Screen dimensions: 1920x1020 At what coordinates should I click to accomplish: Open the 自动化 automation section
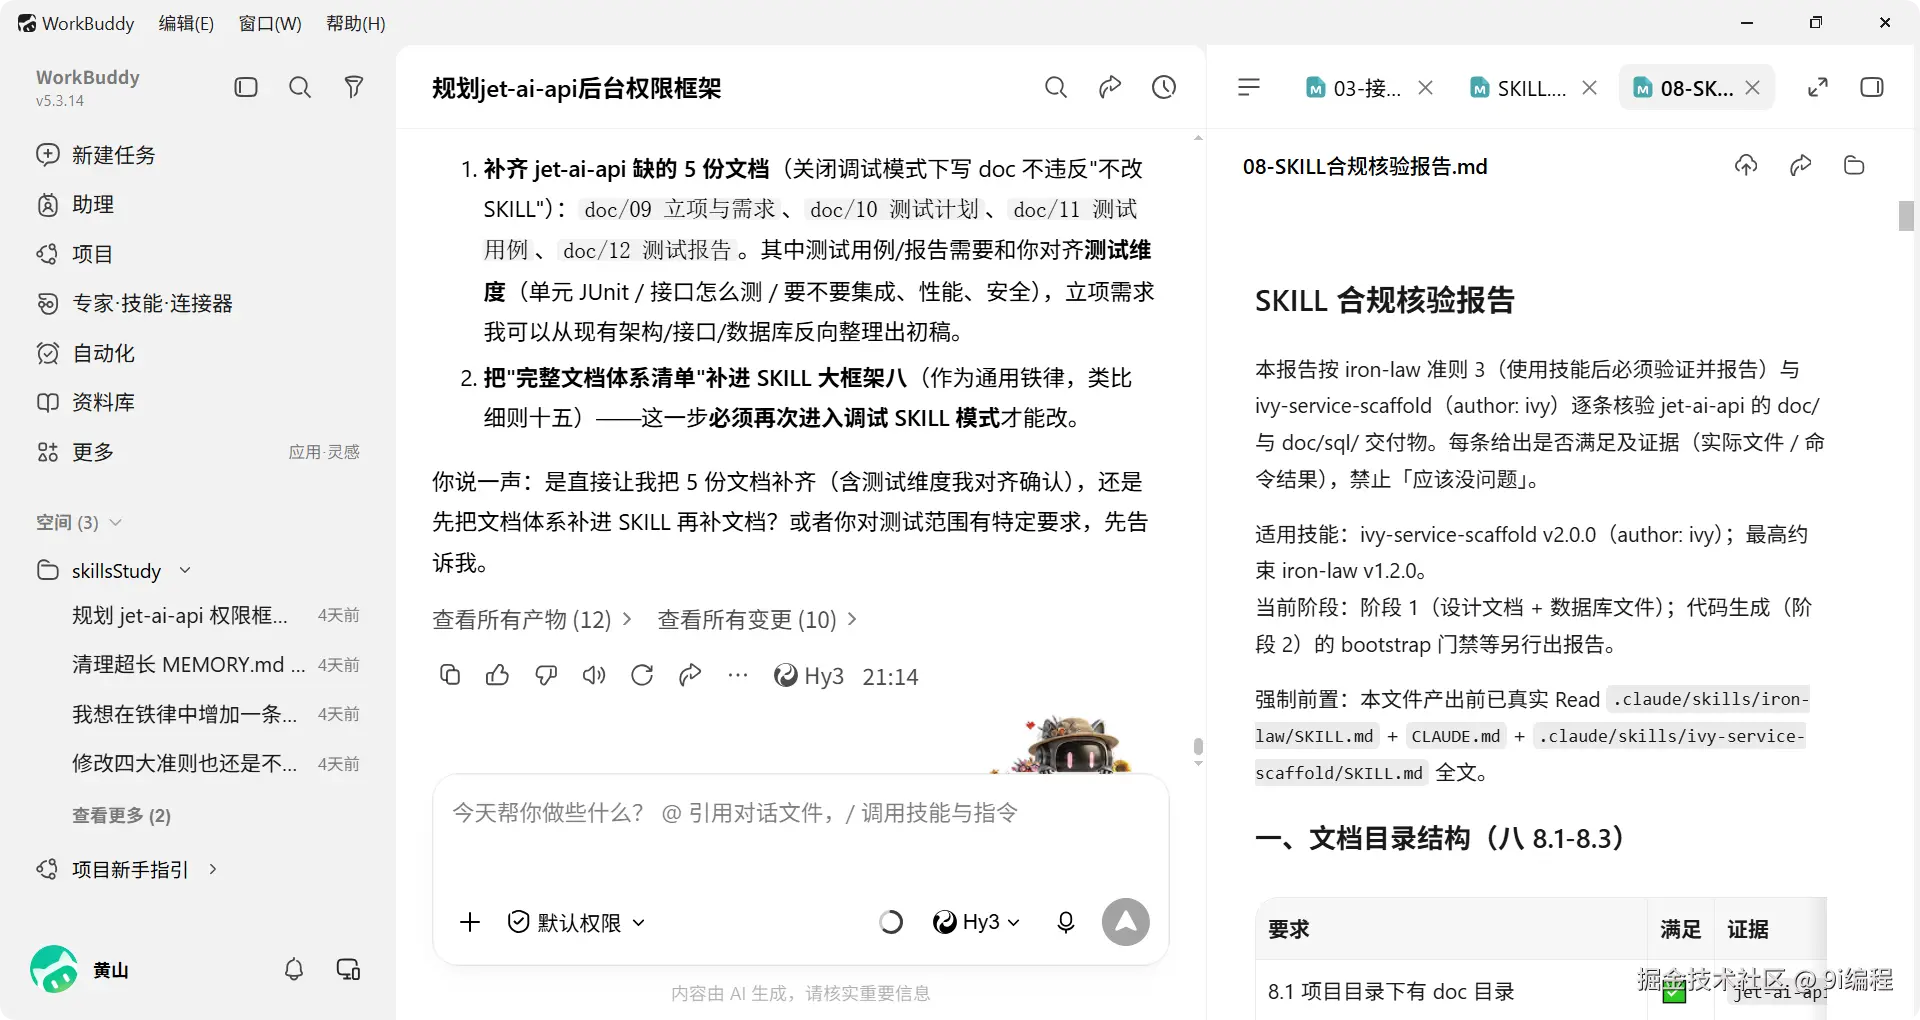tap(86, 353)
